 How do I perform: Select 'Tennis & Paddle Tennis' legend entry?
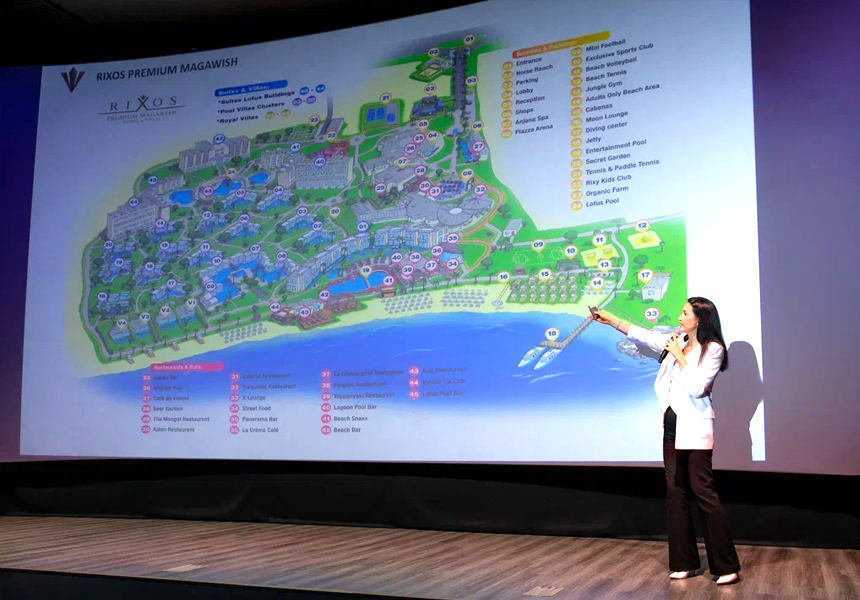[x=623, y=168]
